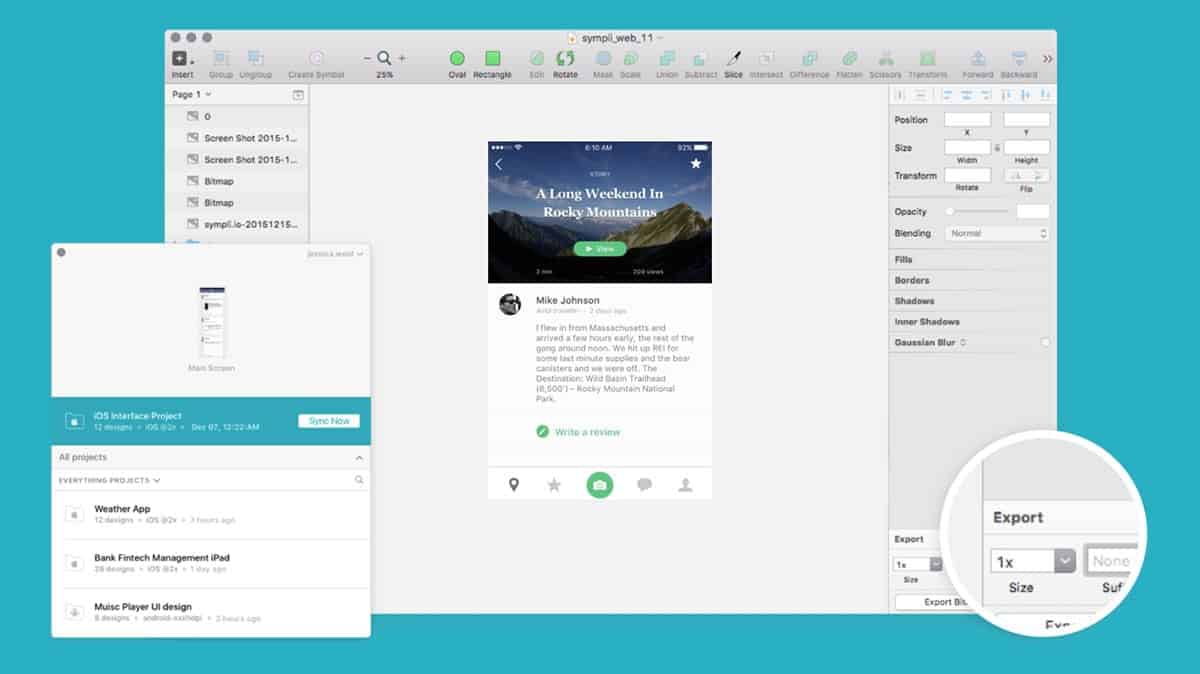This screenshot has height=674, width=1200.
Task: Select the sympli.io-20151215... layer
Action: 237,224
